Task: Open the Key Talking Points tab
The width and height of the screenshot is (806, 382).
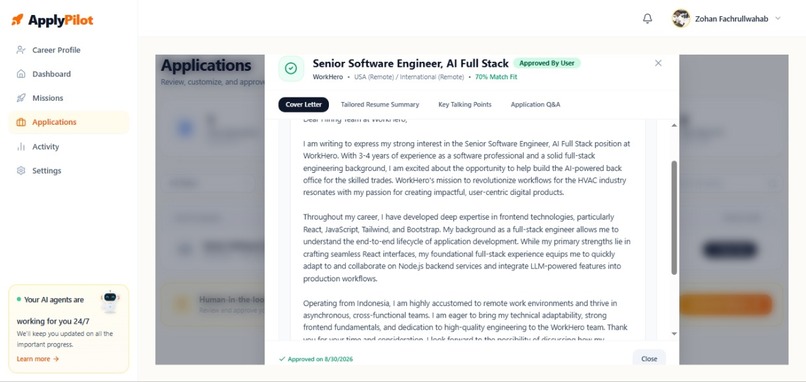Action: (465, 104)
